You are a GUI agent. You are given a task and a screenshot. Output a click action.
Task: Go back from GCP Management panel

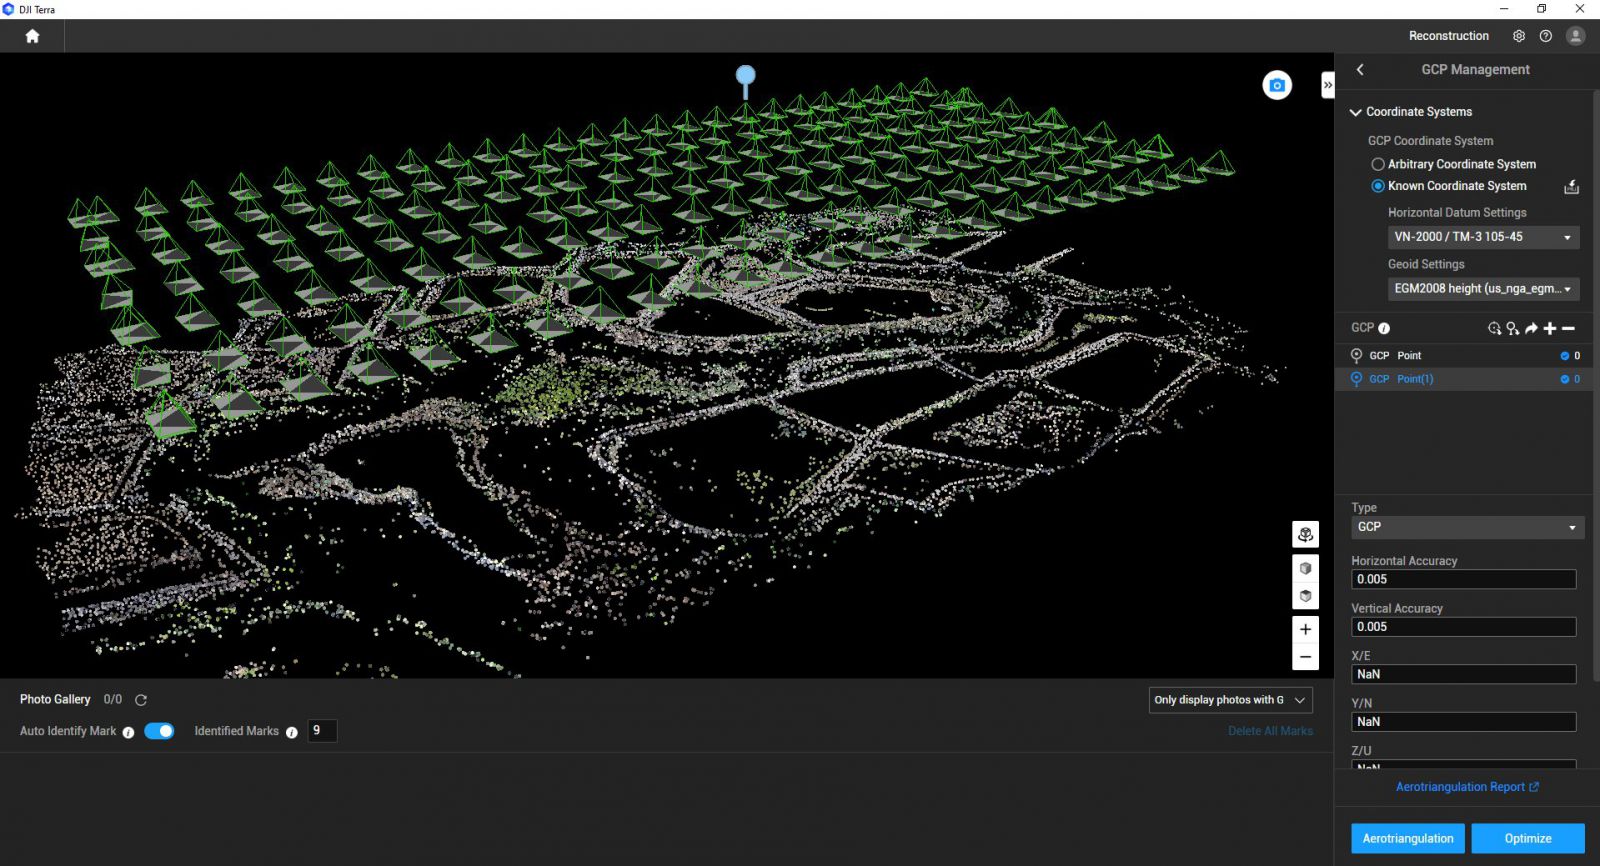tap(1360, 70)
